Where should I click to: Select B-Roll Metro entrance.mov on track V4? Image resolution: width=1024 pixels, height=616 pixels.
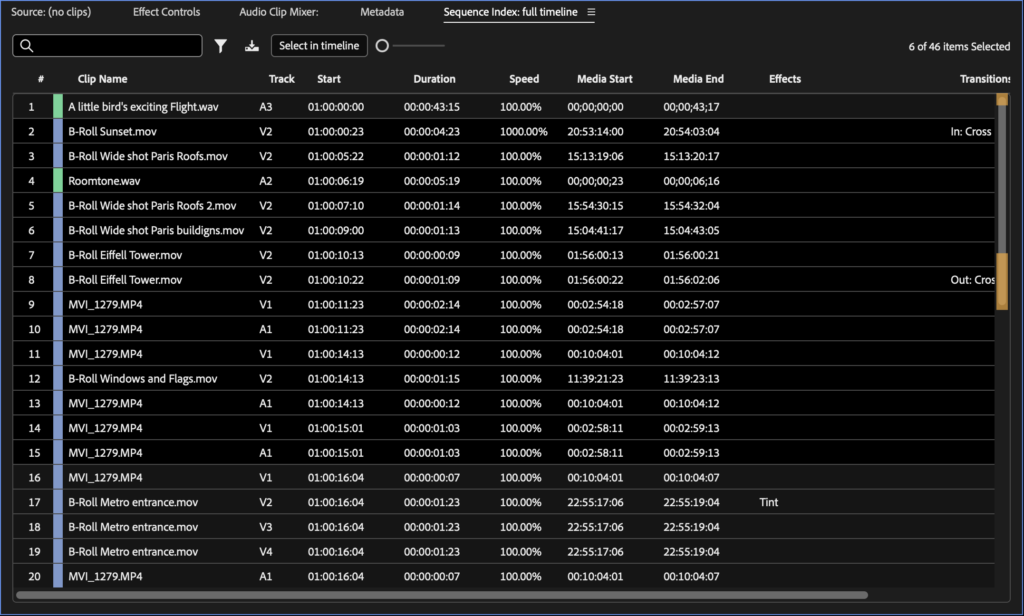133,552
